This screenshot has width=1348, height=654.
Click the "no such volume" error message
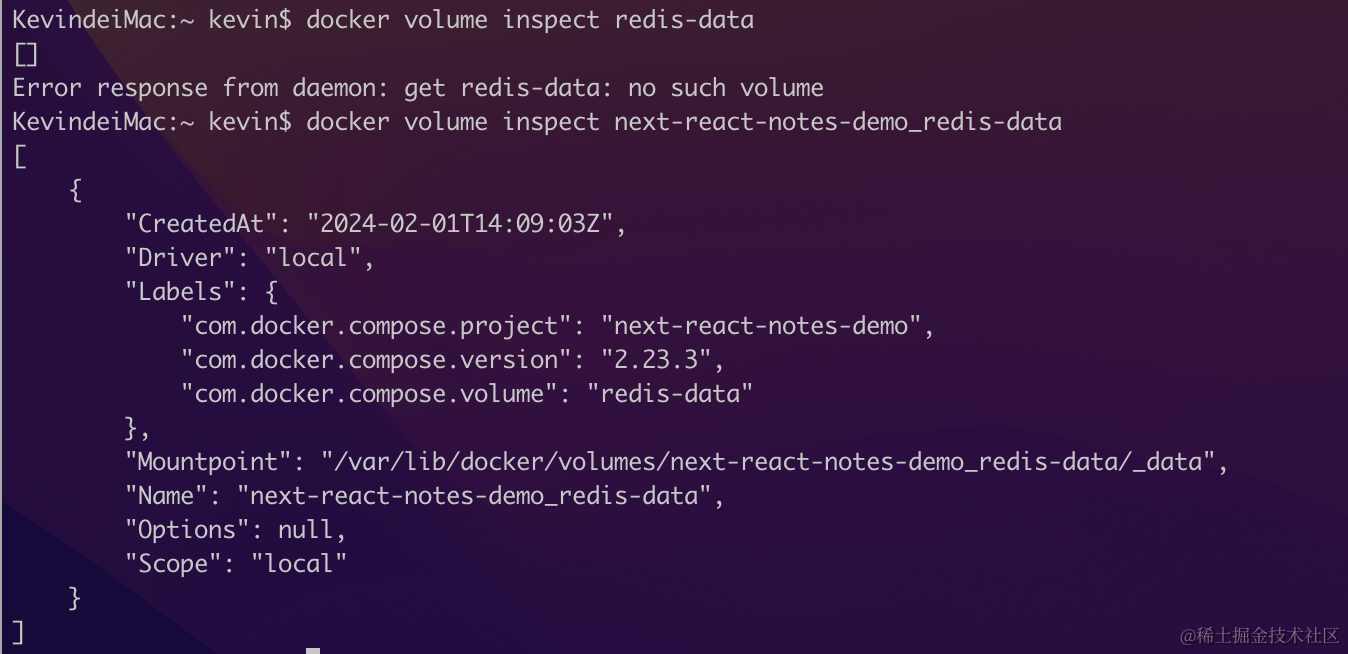(725, 88)
